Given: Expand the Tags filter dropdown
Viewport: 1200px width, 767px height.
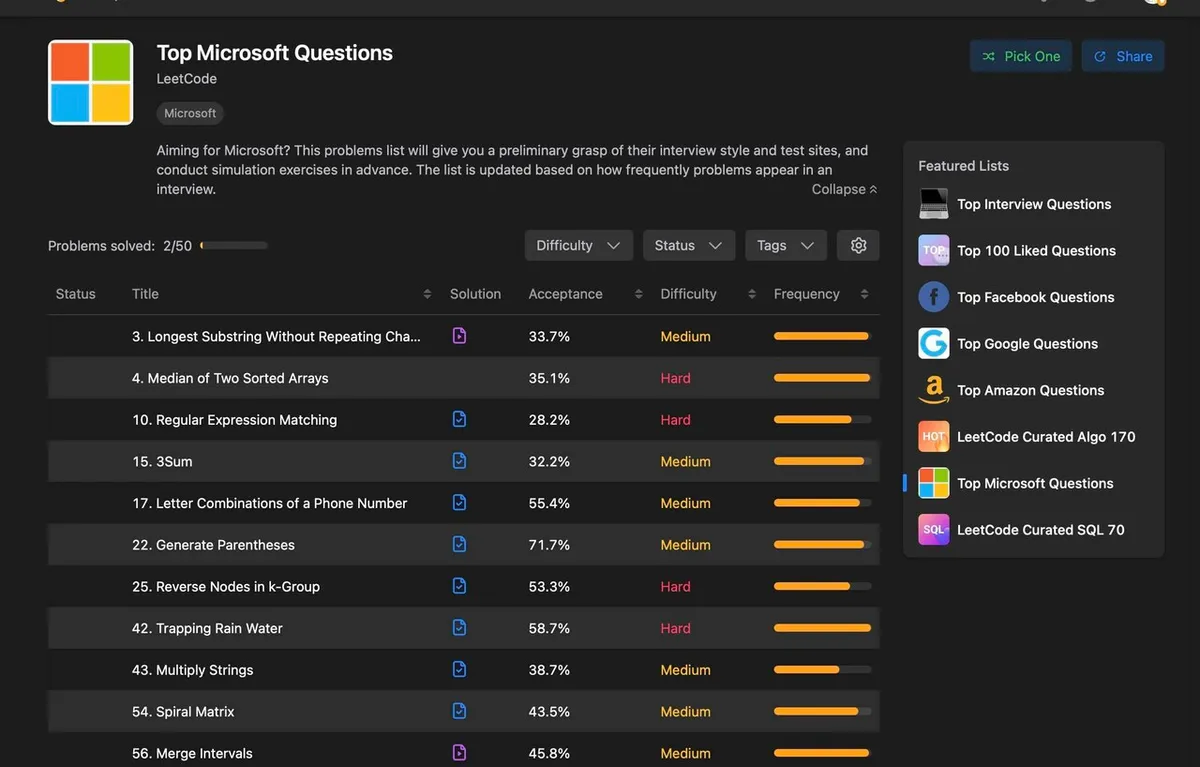Looking at the screenshot, I should coord(785,245).
